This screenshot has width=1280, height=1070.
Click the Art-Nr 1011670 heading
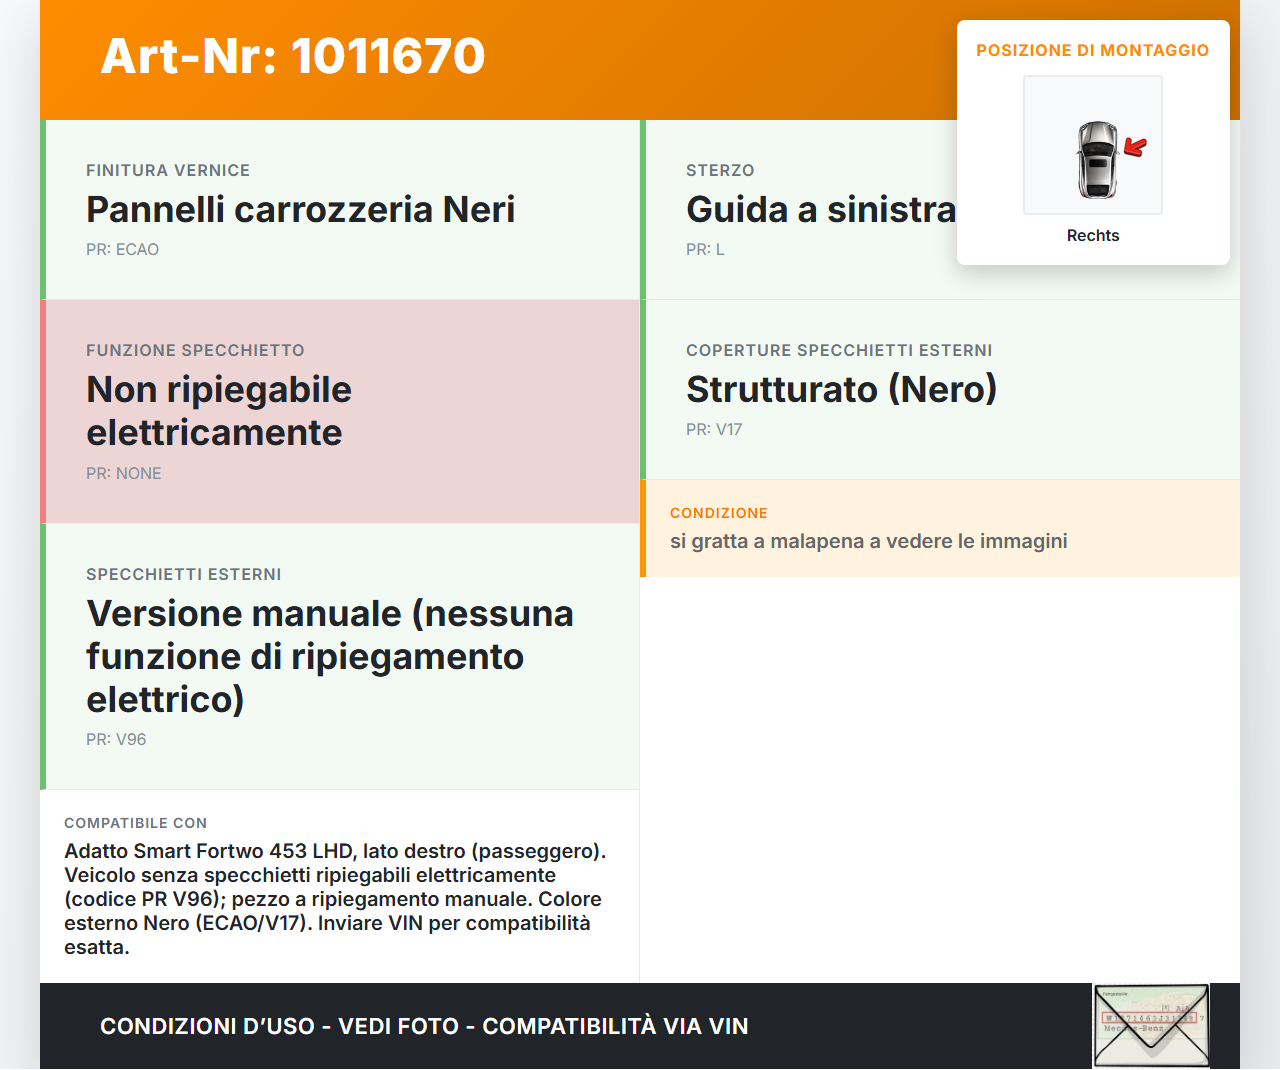click(x=292, y=57)
